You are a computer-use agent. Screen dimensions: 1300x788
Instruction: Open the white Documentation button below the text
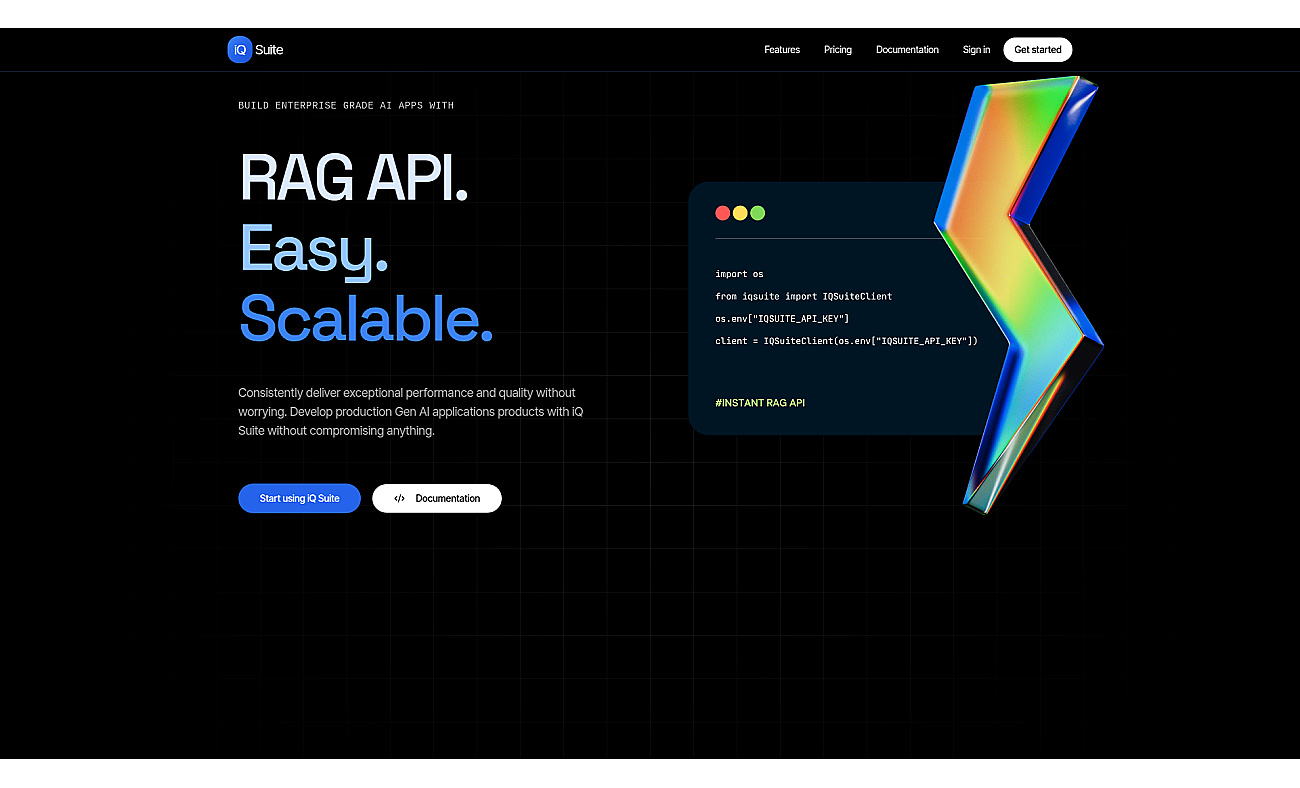point(437,498)
